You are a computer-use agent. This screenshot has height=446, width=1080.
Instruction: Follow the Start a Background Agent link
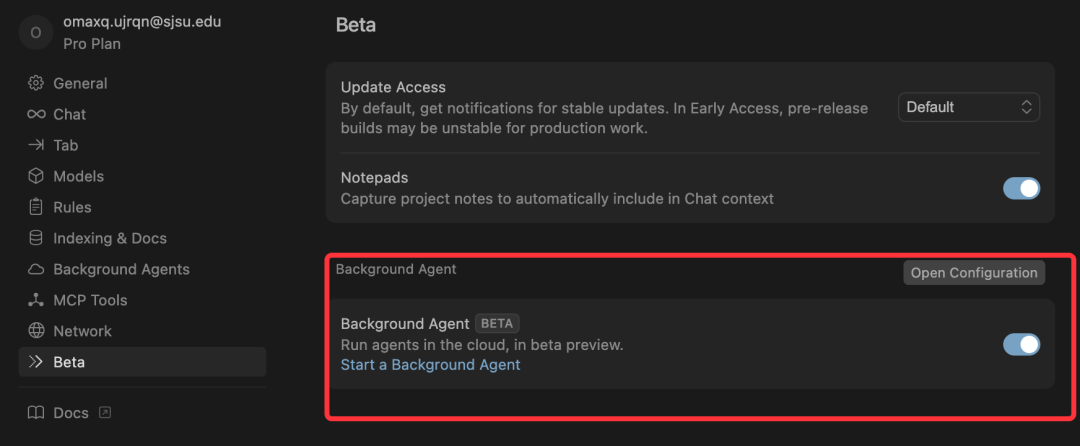(x=430, y=365)
